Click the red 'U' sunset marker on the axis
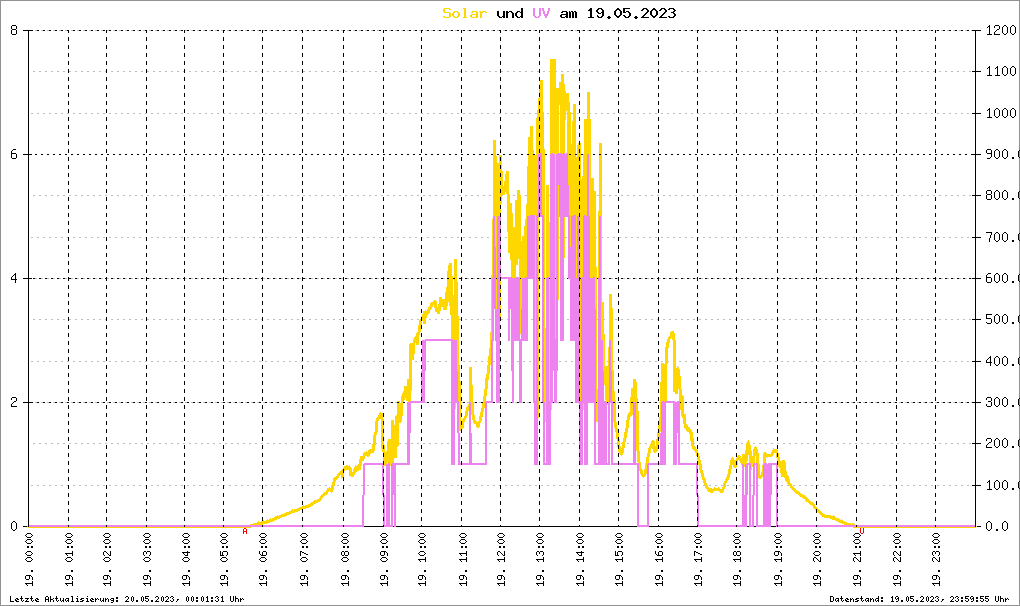 tap(861, 531)
